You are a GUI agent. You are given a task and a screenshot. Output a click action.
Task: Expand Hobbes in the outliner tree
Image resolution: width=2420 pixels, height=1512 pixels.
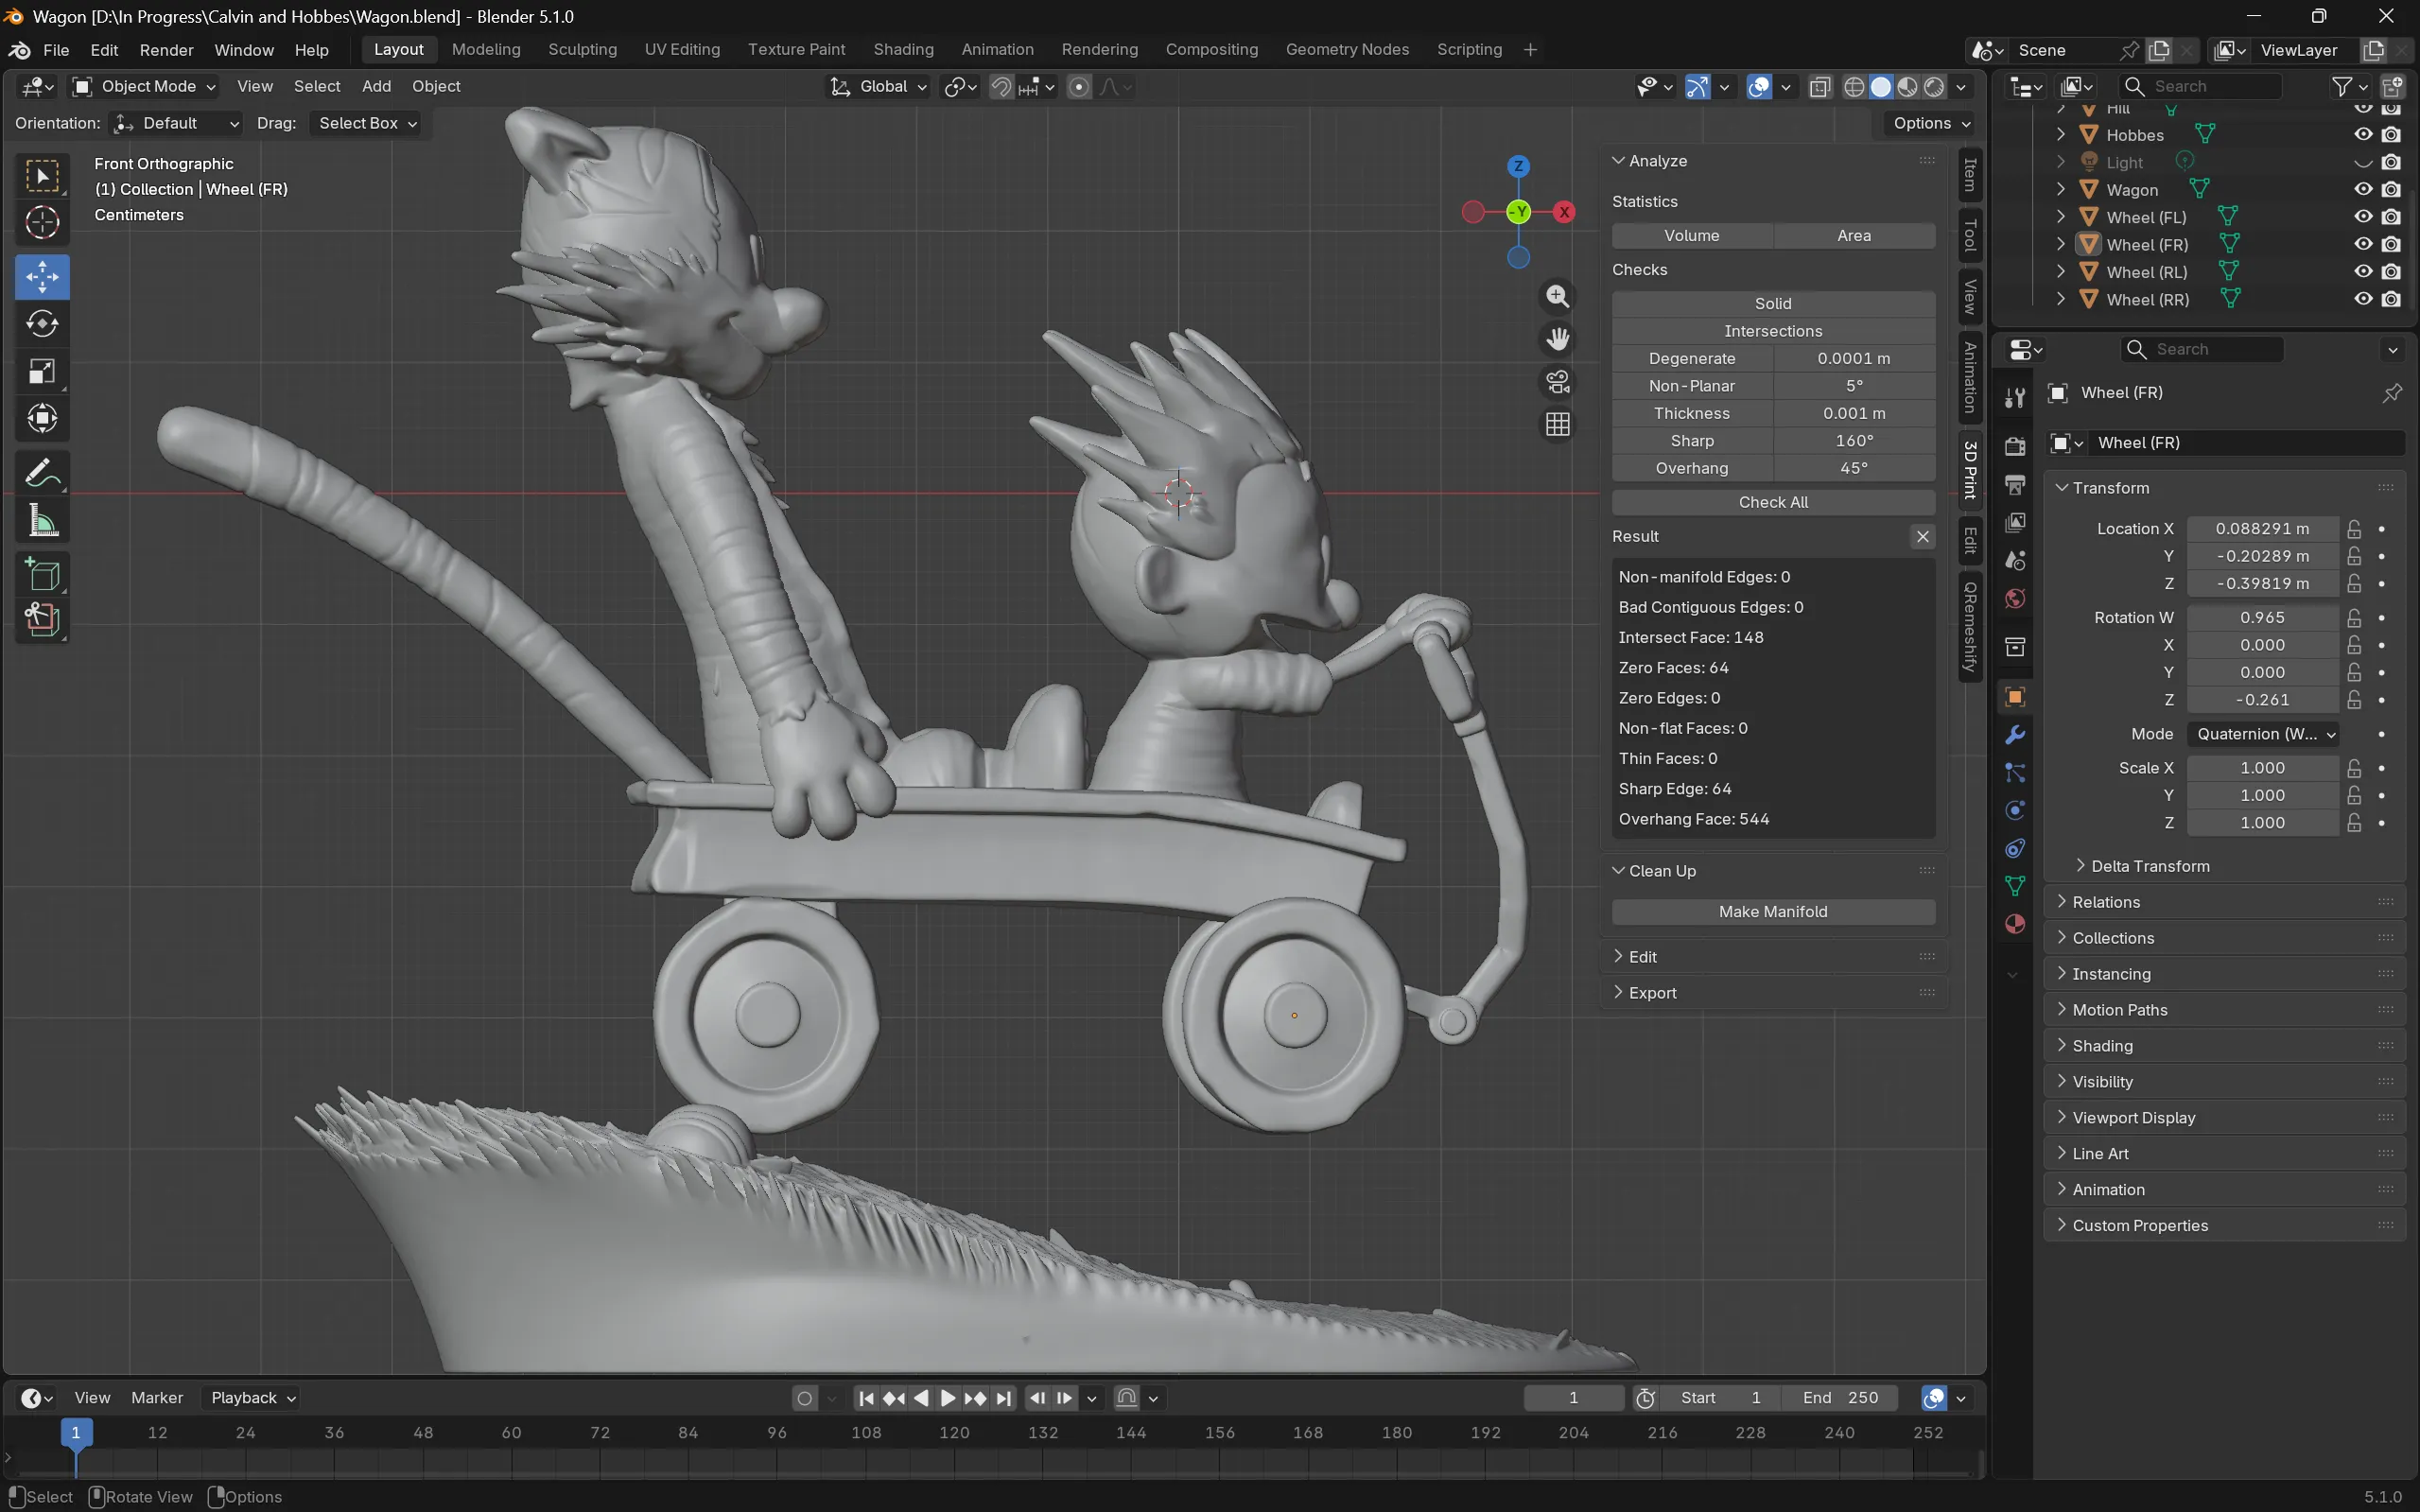[x=2061, y=135]
